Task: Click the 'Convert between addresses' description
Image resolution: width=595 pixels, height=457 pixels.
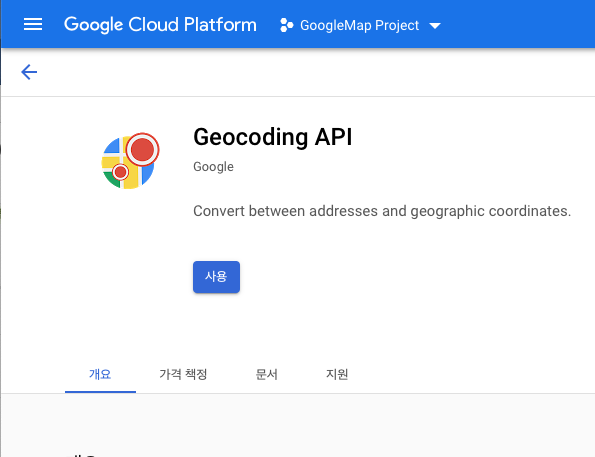Action: 382,211
